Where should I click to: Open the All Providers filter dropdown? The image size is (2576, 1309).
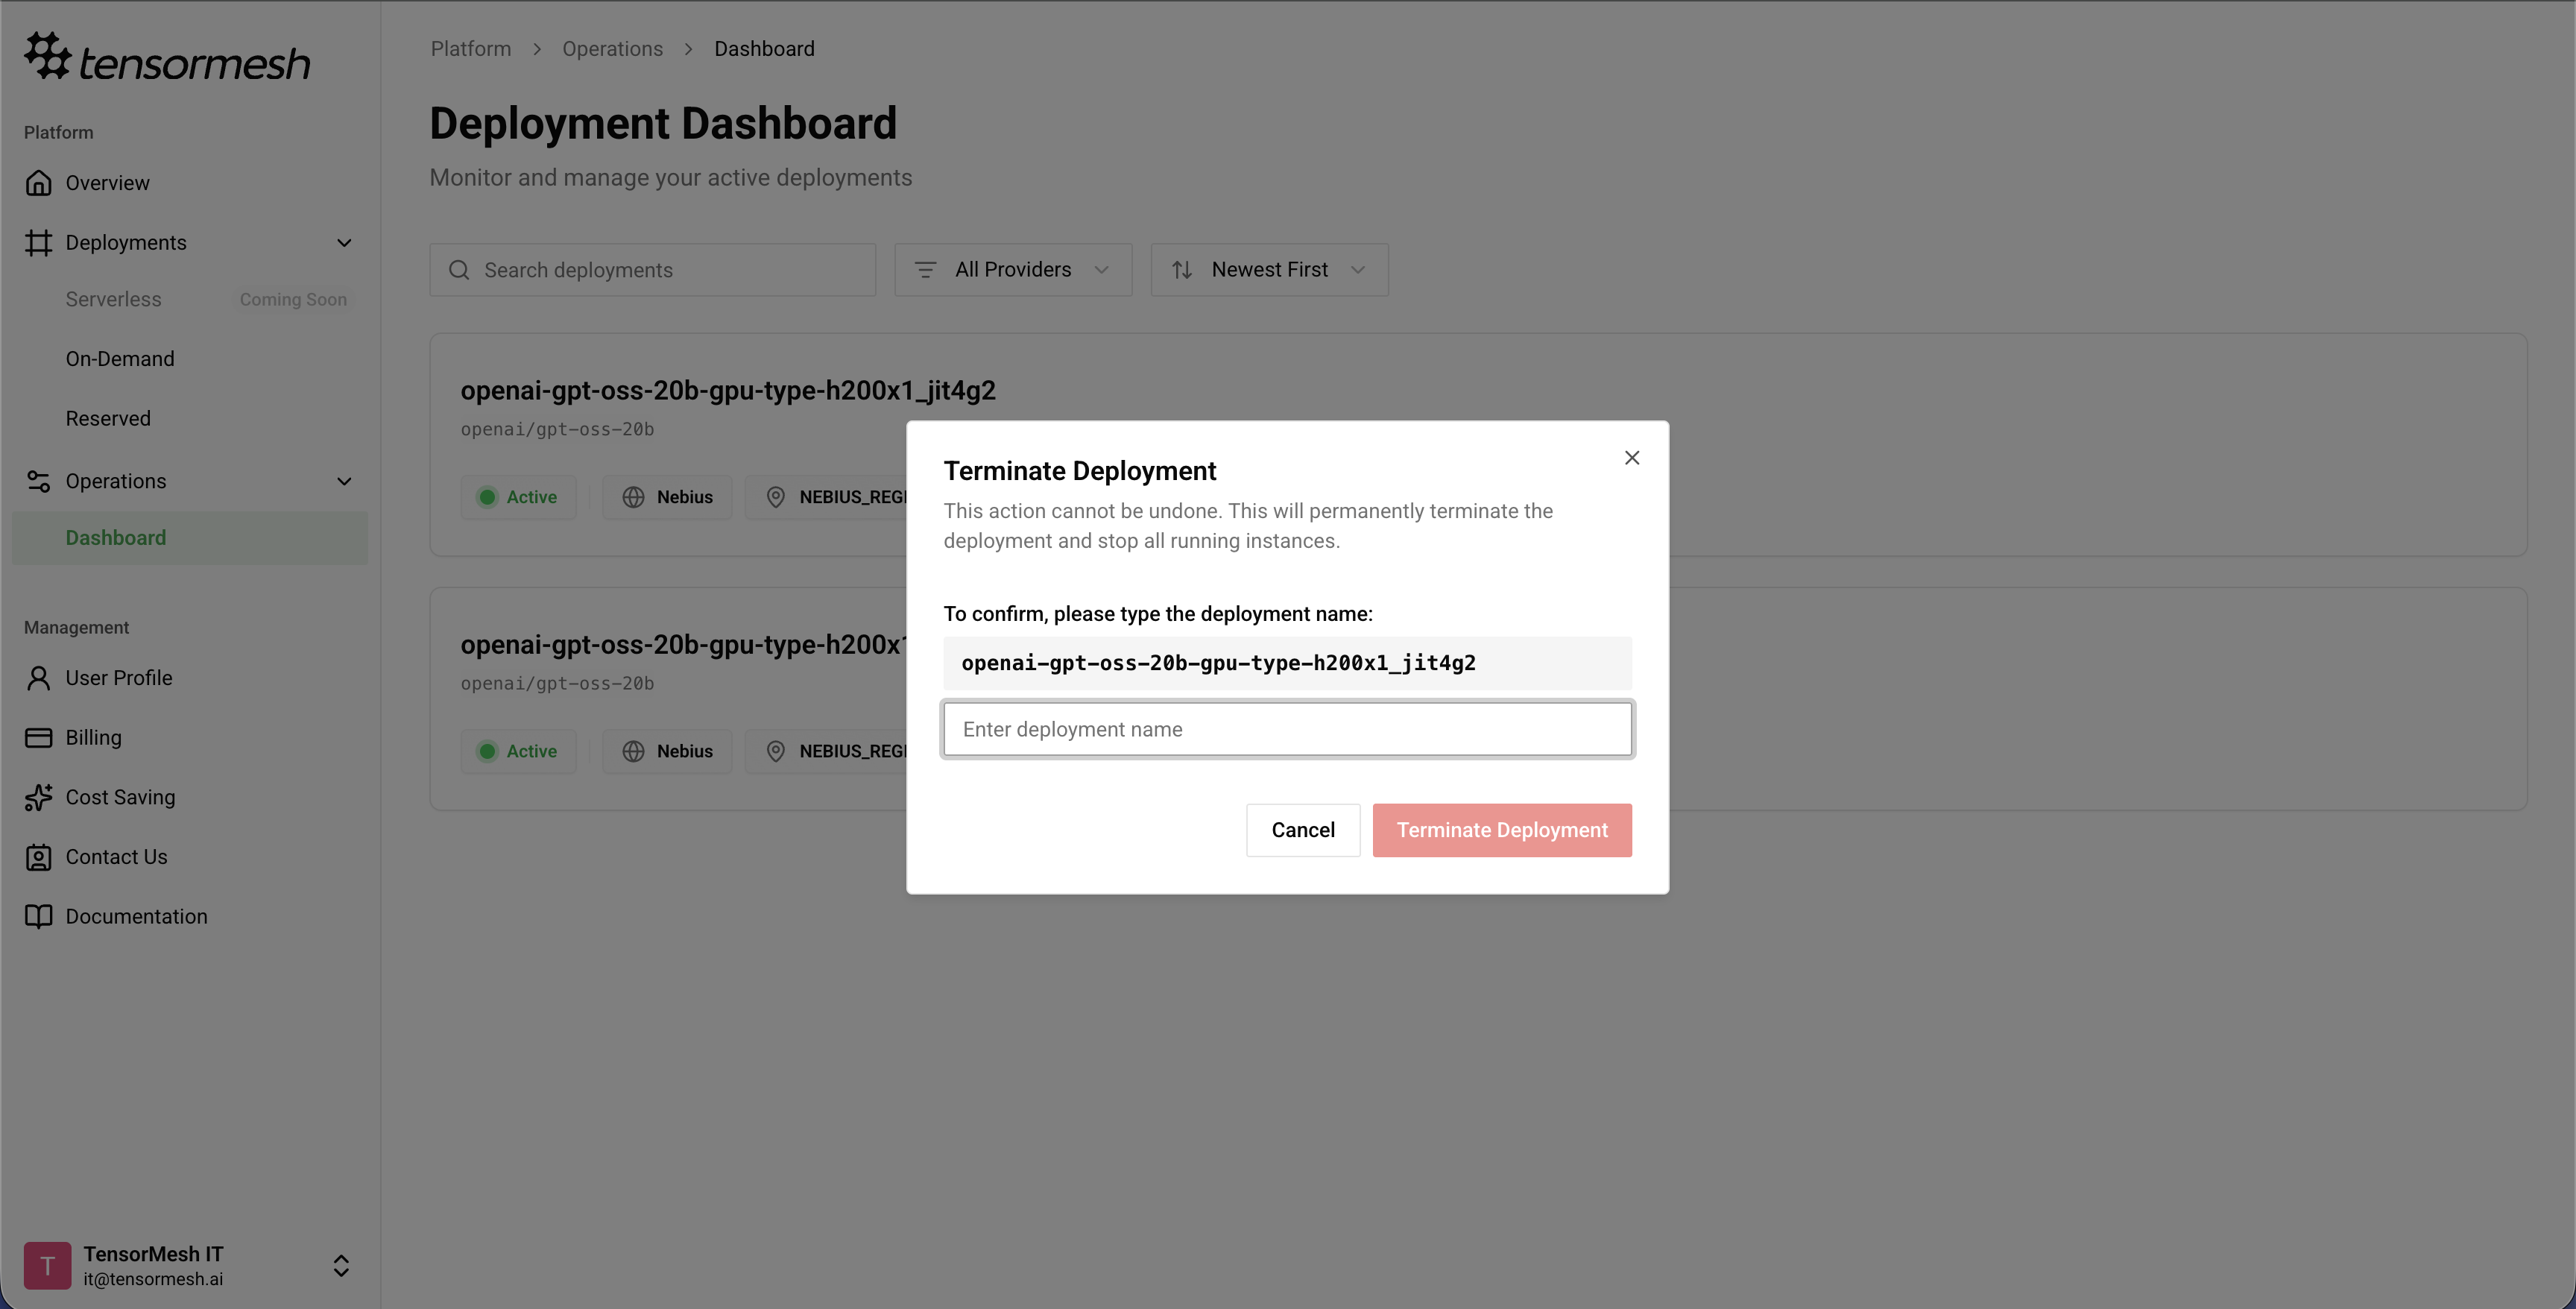pyautogui.click(x=1012, y=270)
